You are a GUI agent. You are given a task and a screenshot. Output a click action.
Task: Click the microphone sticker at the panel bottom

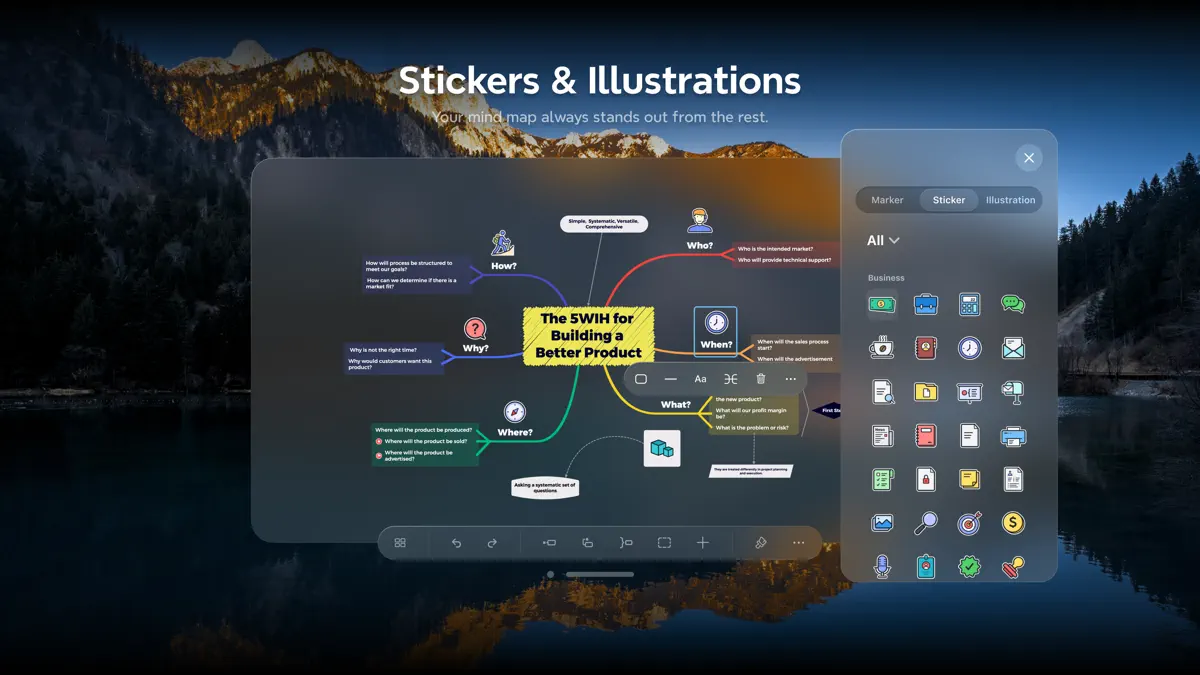click(x=881, y=566)
